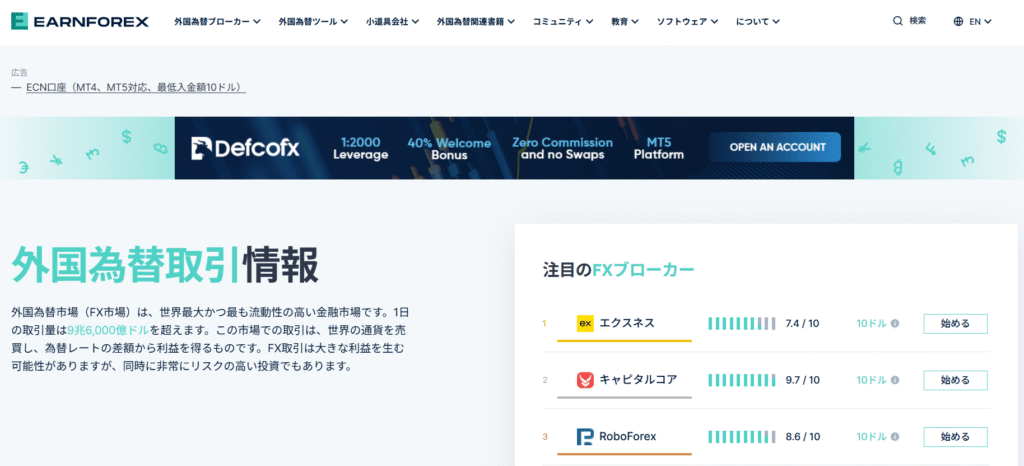This screenshot has height=466, width=1024.
Task: Click the info icon in the キャピタルコア row
Action: tap(895, 380)
